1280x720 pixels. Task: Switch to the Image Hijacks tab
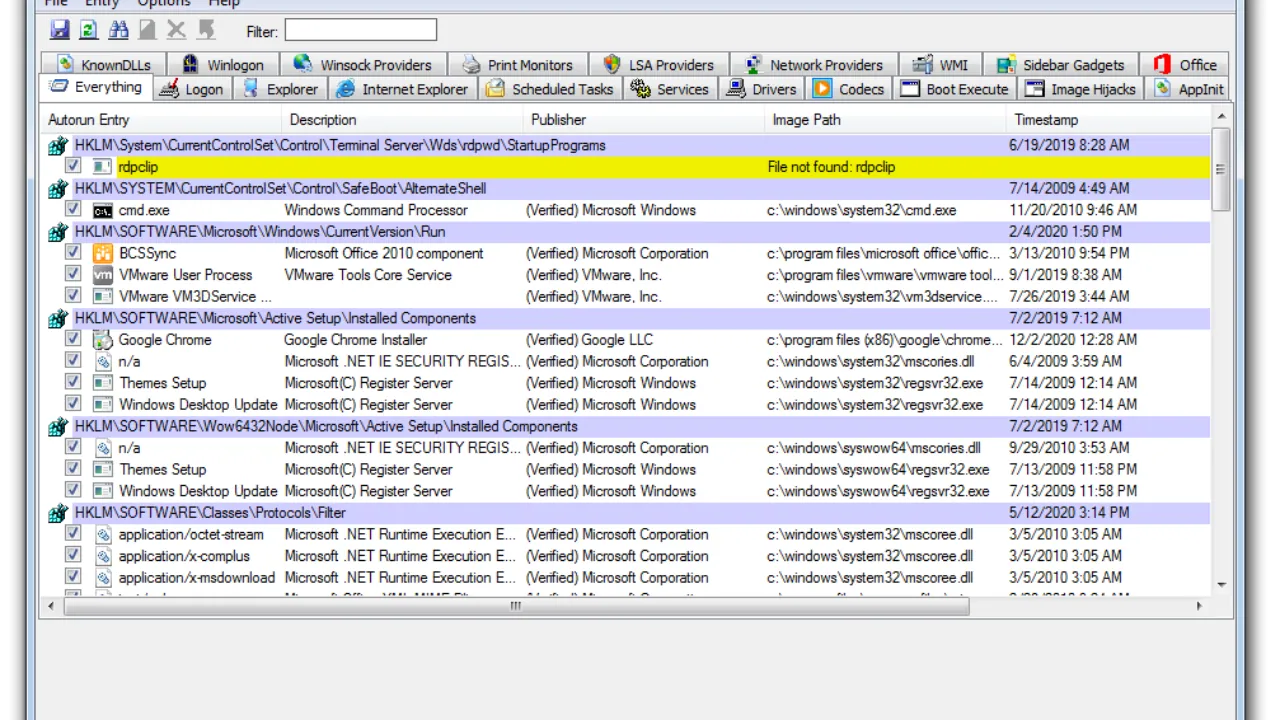pyautogui.click(x=1082, y=89)
